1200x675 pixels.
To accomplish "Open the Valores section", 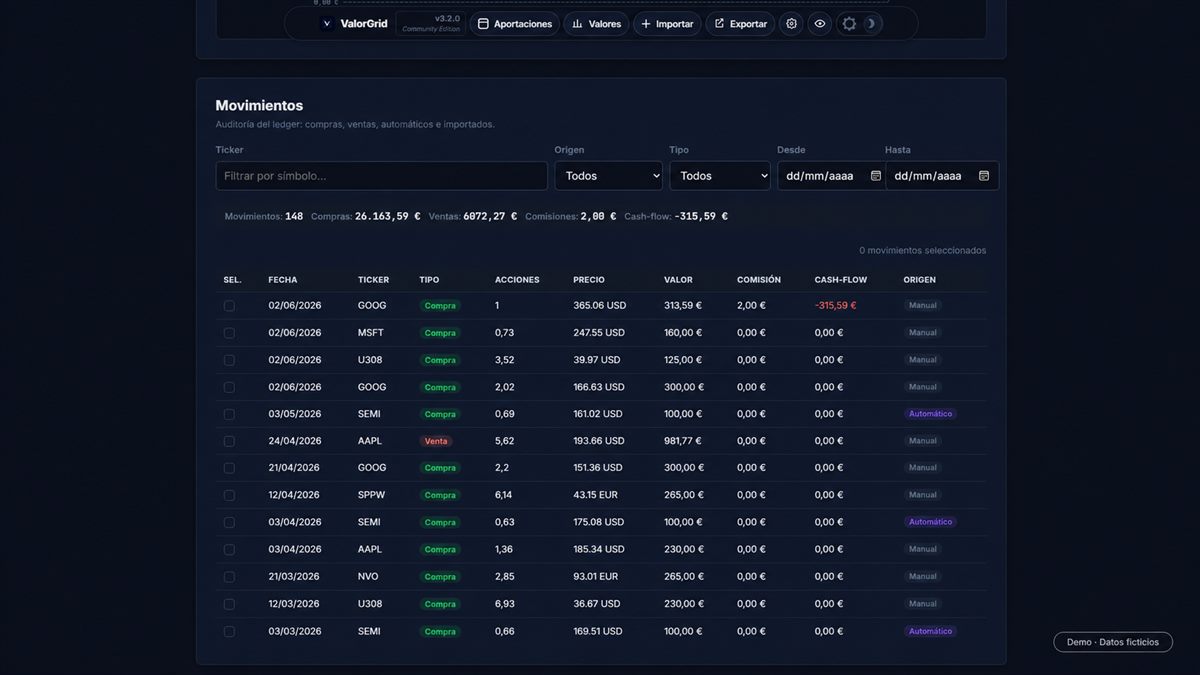I will point(596,23).
